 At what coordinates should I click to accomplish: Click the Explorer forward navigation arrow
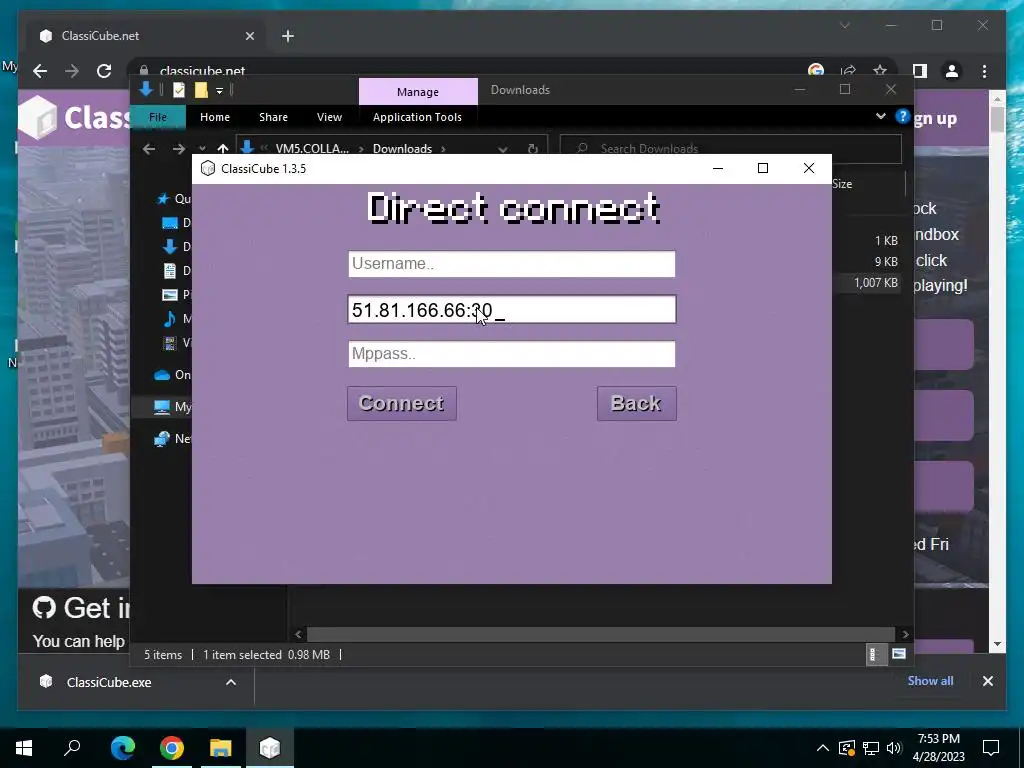pos(178,149)
